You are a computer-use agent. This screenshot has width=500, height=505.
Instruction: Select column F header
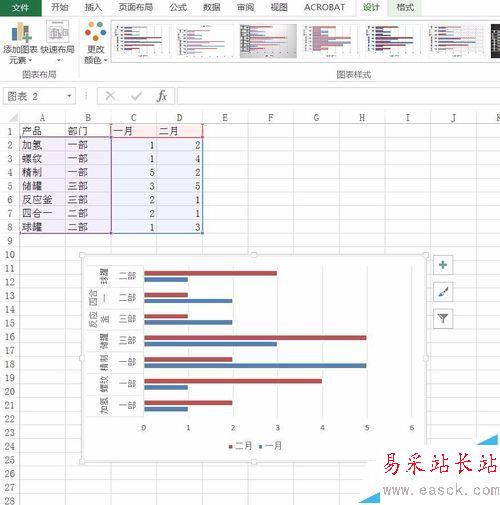click(x=270, y=118)
